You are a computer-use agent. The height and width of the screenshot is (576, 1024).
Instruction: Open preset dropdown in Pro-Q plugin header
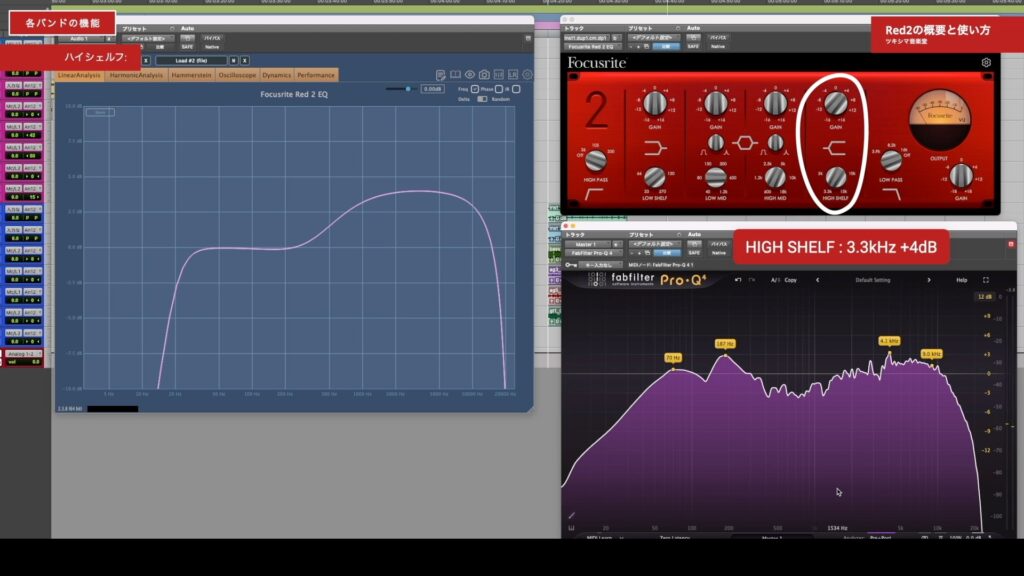654,244
